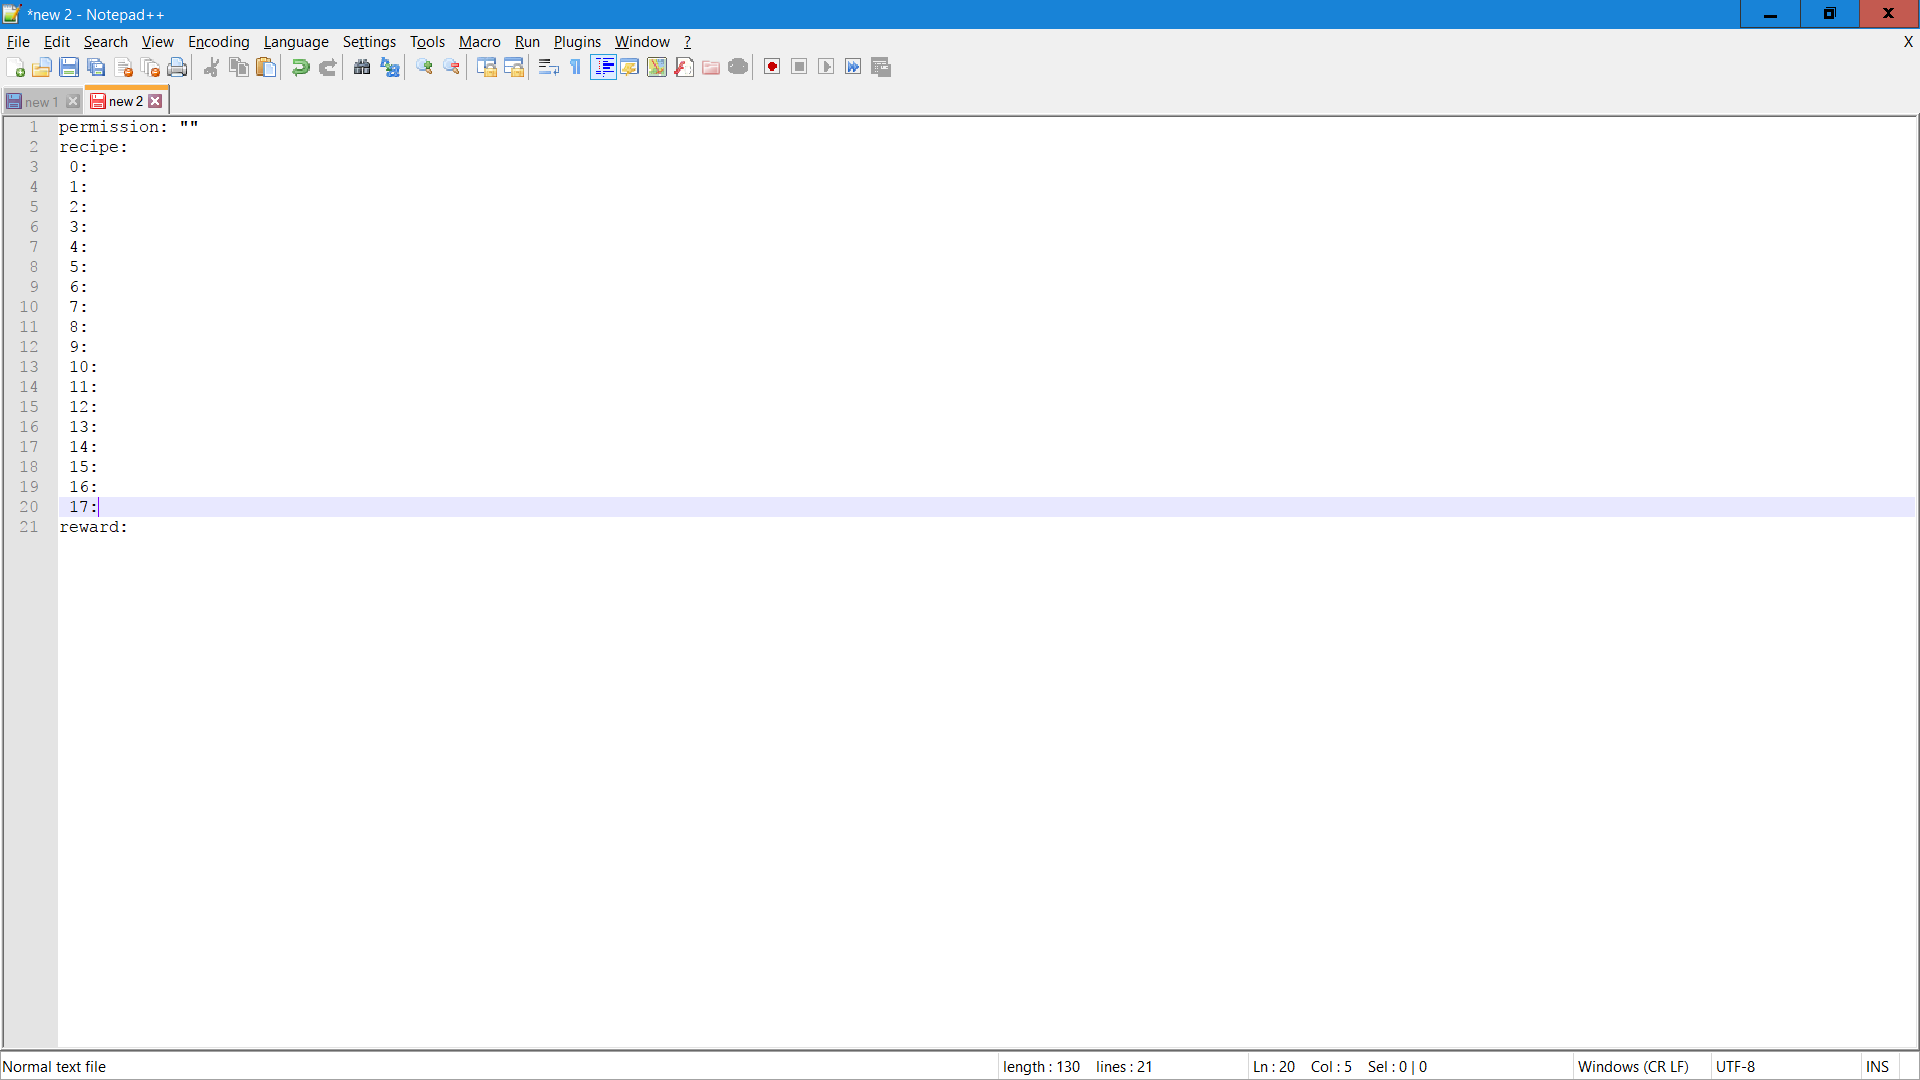Screen dimensions: 1920x1080
Task: Cut selection with scissors icon
Action: click(x=212, y=67)
